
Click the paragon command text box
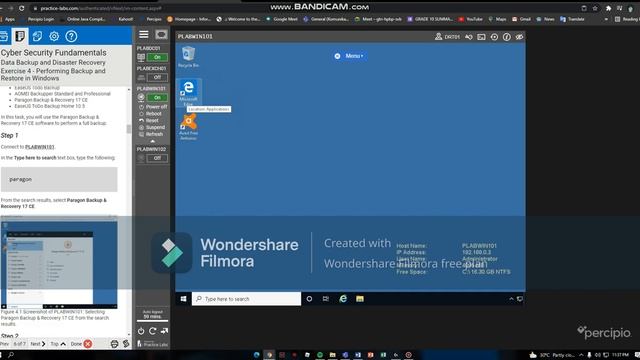59,179
